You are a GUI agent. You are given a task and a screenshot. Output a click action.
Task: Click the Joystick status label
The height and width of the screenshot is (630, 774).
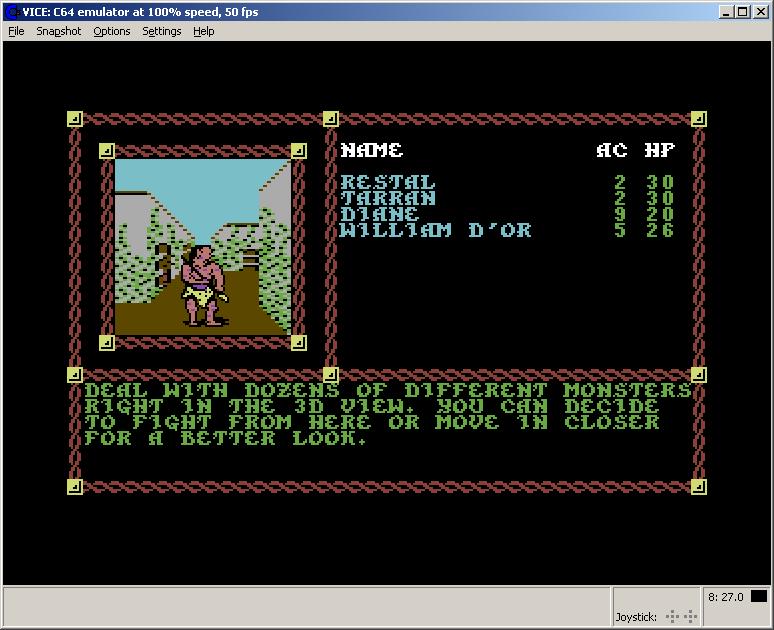coord(636,617)
